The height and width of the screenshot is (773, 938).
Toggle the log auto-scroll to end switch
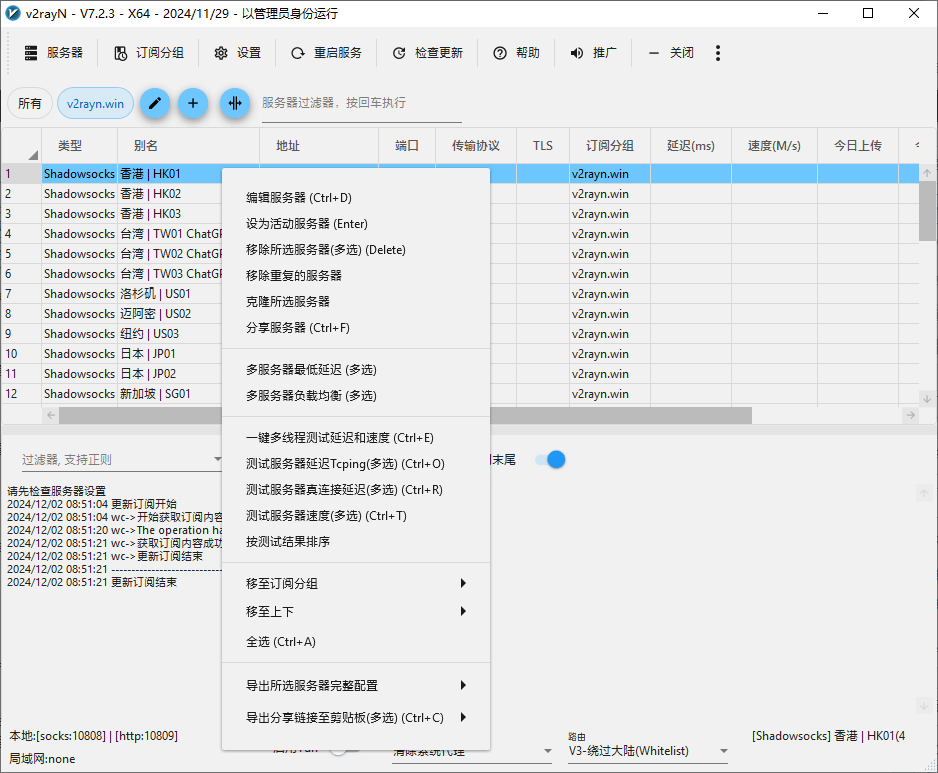(x=550, y=459)
